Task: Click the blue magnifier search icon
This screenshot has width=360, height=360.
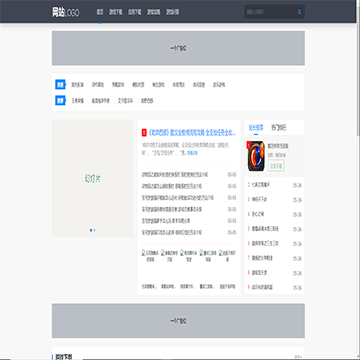Action: [x=299, y=12]
